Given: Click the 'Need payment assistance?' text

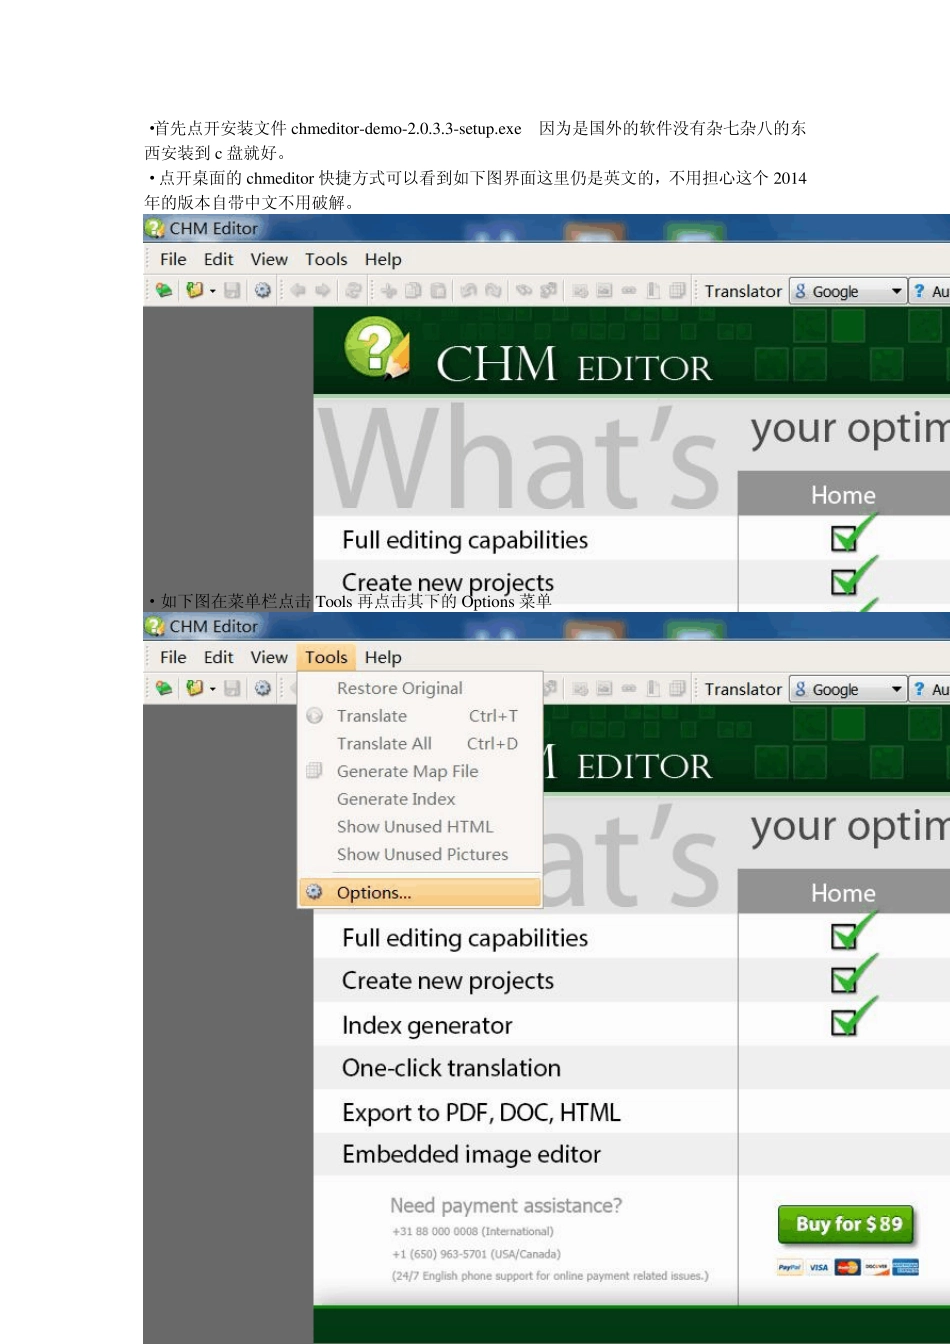Looking at the screenshot, I should coord(506,1206).
